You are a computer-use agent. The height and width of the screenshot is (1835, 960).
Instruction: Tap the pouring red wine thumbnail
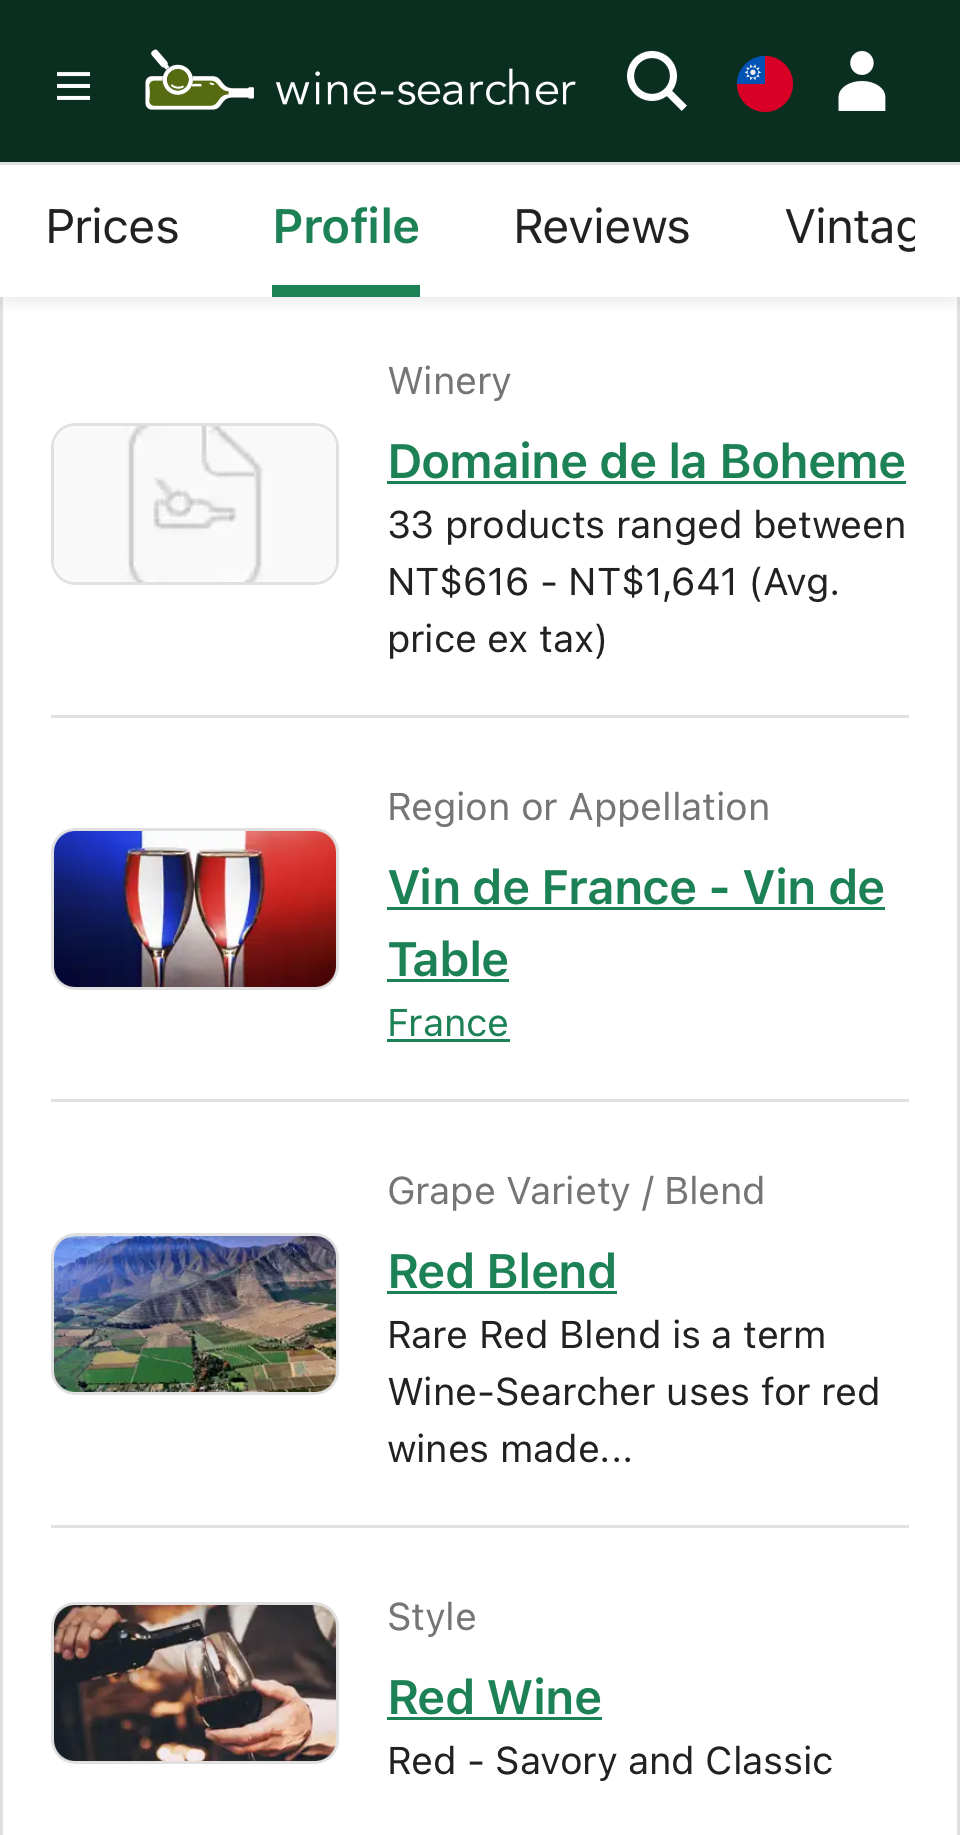195,1683
